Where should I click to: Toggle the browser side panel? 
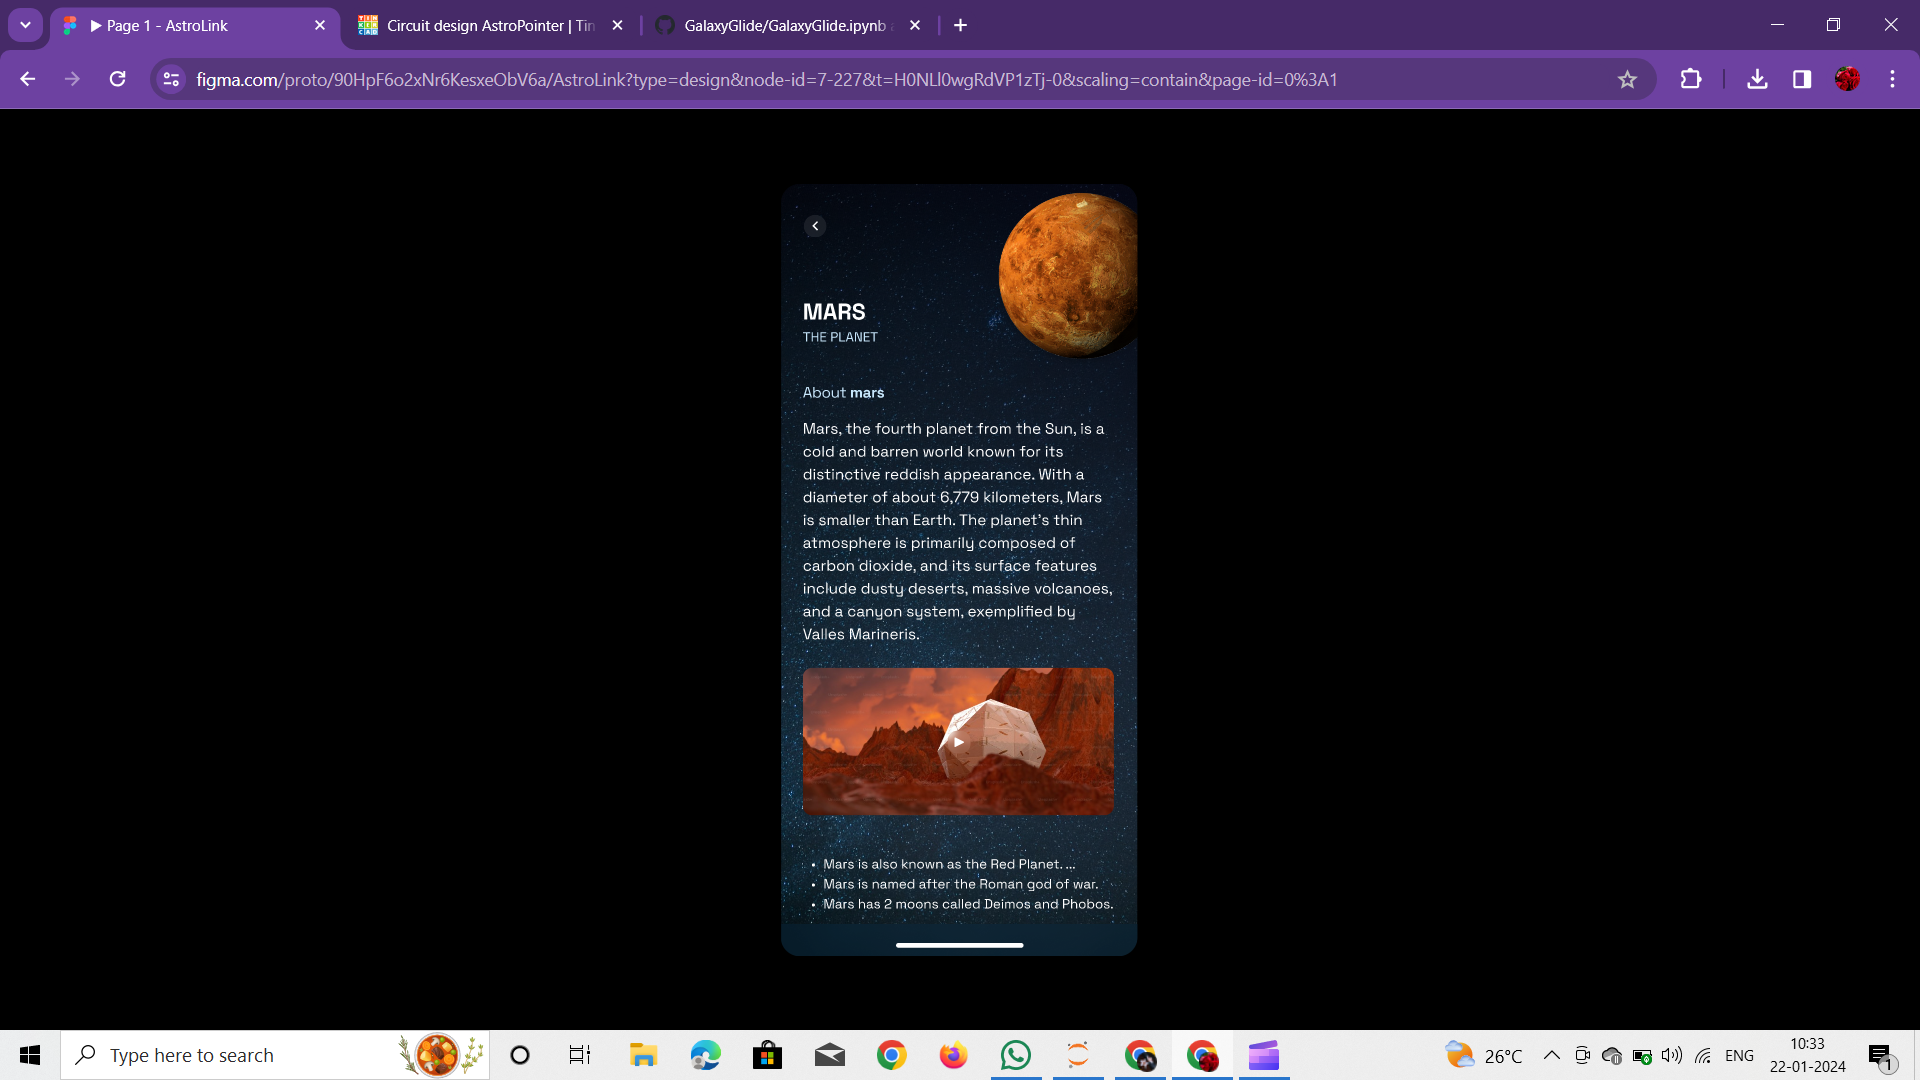coord(1802,80)
